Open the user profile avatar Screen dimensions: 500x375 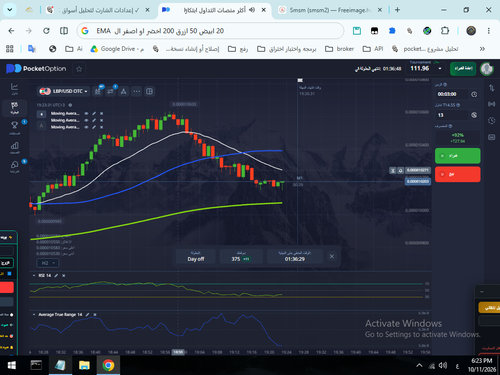[x=487, y=69]
